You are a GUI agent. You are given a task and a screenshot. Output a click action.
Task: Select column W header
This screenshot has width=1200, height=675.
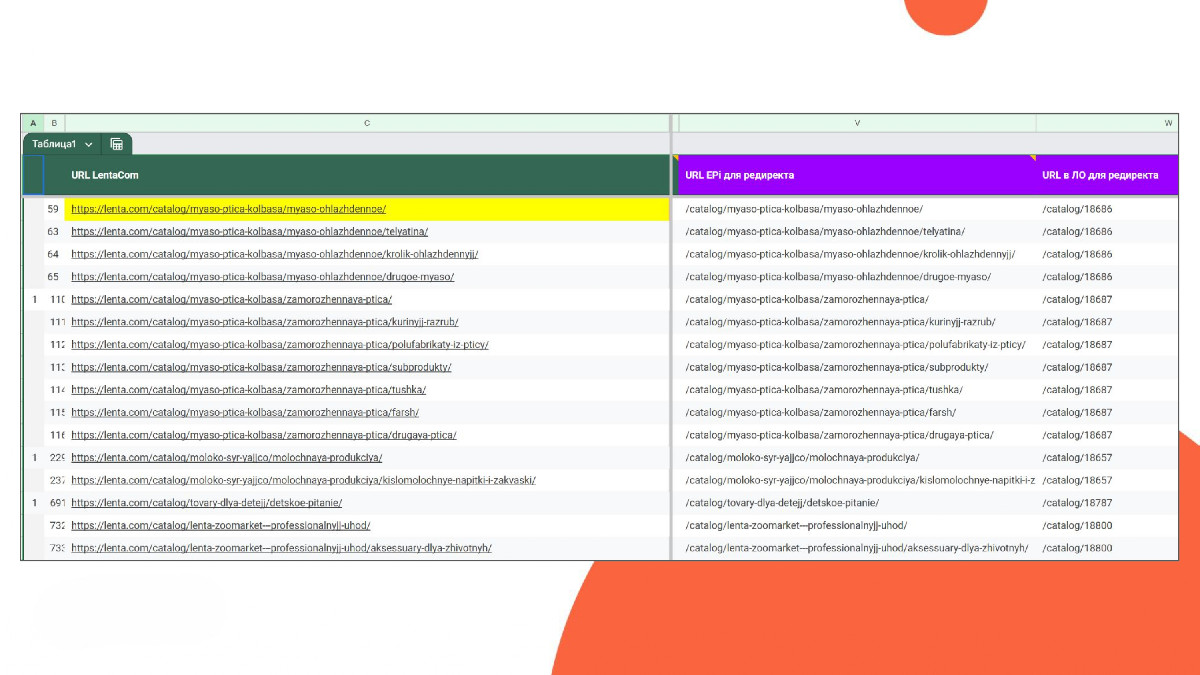pyautogui.click(x=1107, y=123)
